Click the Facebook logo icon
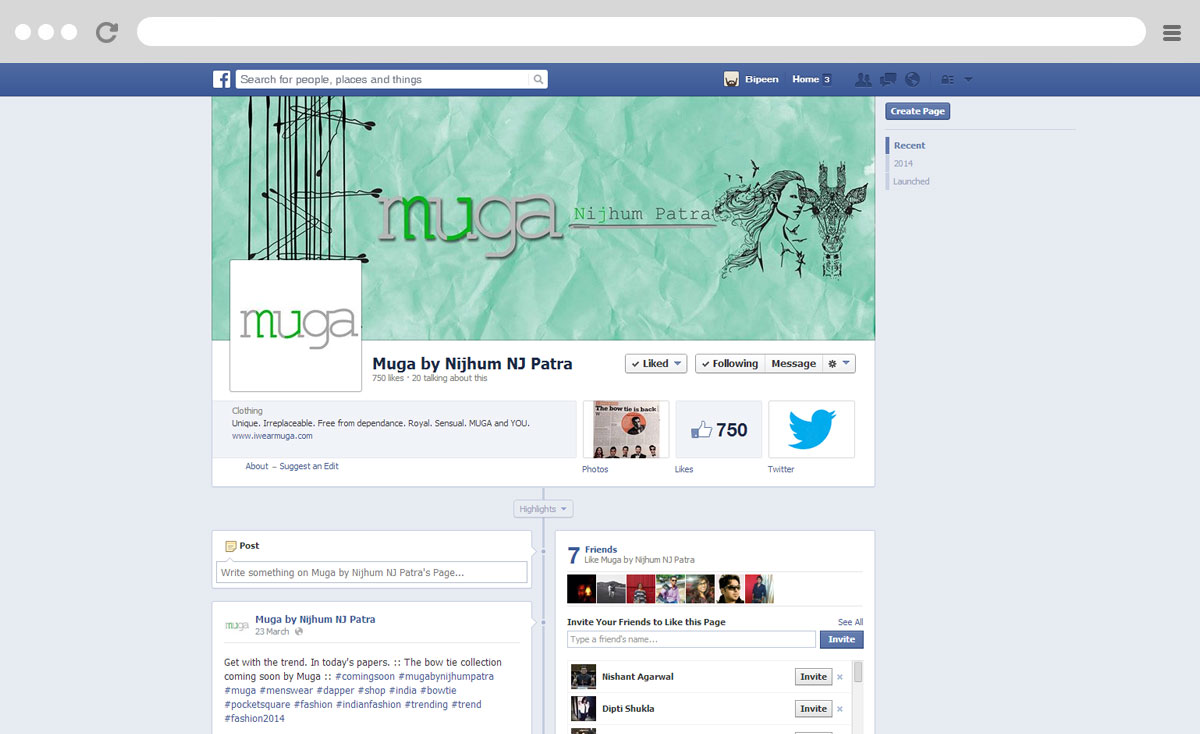The width and height of the screenshot is (1200, 734). 222,79
